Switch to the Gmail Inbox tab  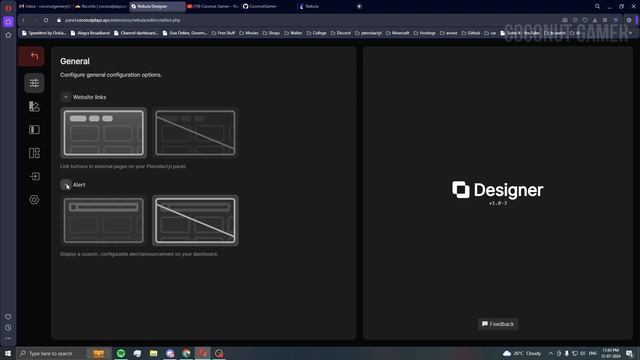coord(45,7)
